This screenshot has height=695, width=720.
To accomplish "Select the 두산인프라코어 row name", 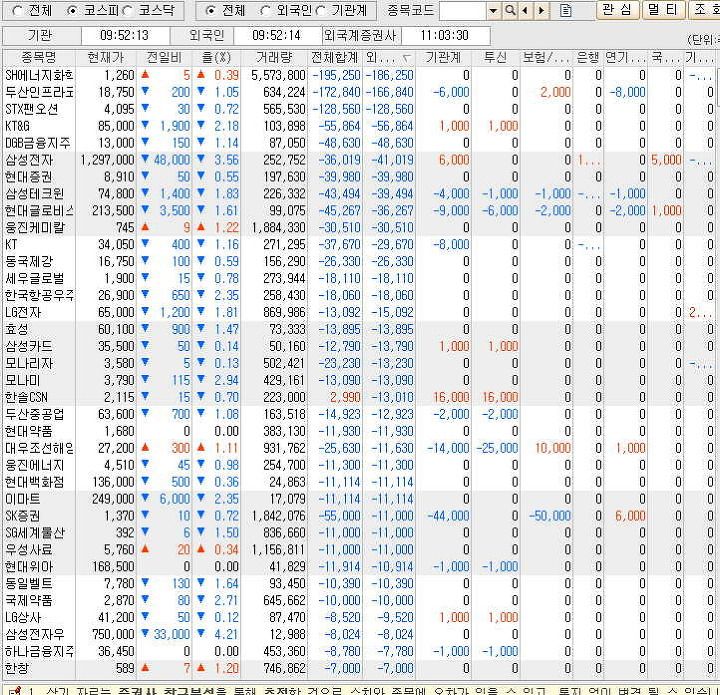I will (39, 92).
